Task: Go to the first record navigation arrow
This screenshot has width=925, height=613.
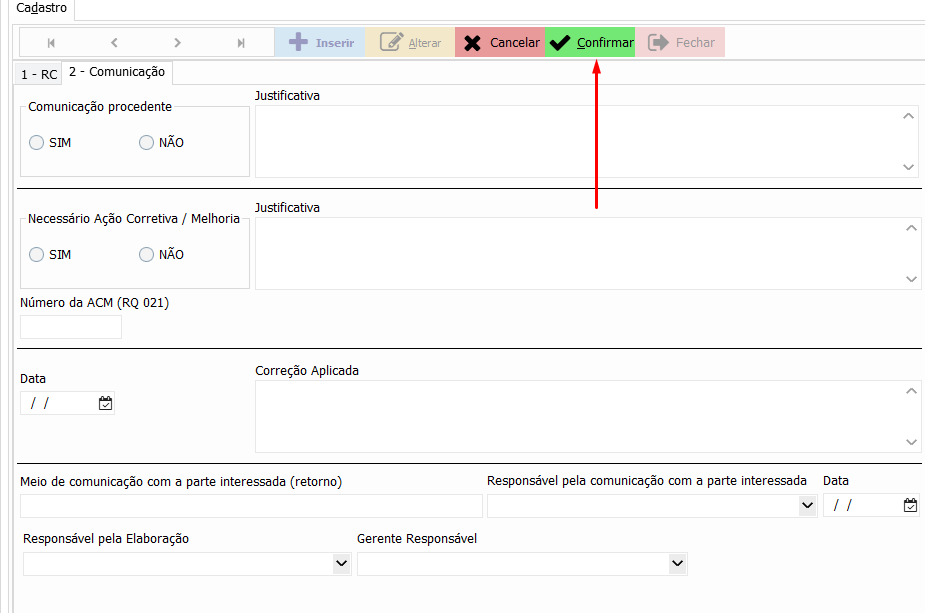Action: coord(51,43)
